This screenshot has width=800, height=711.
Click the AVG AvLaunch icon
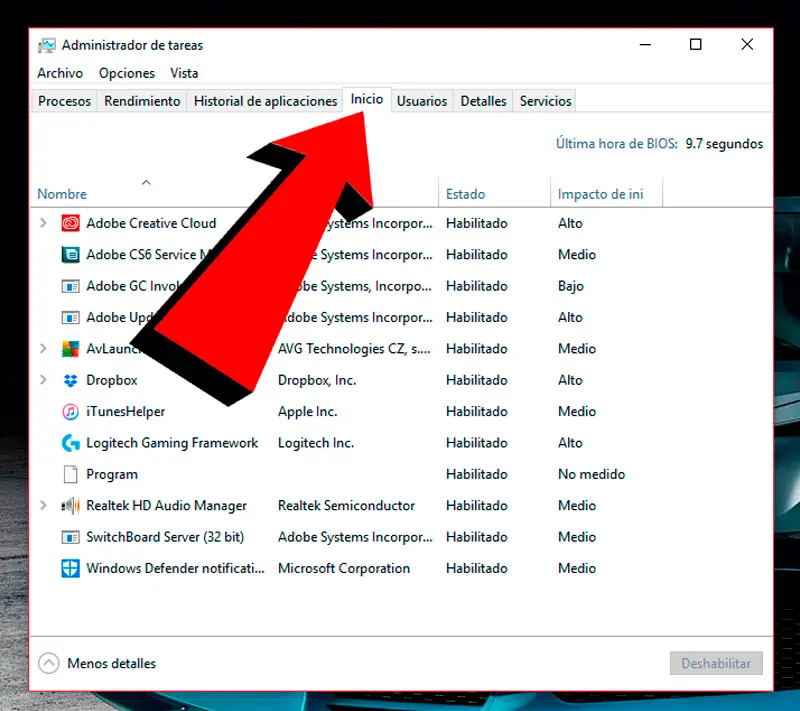tap(70, 349)
